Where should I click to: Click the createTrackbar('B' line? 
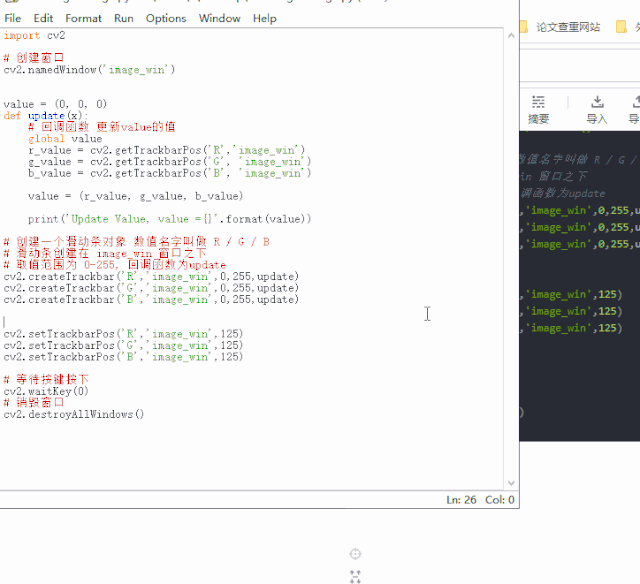click(x=151, y=300)
